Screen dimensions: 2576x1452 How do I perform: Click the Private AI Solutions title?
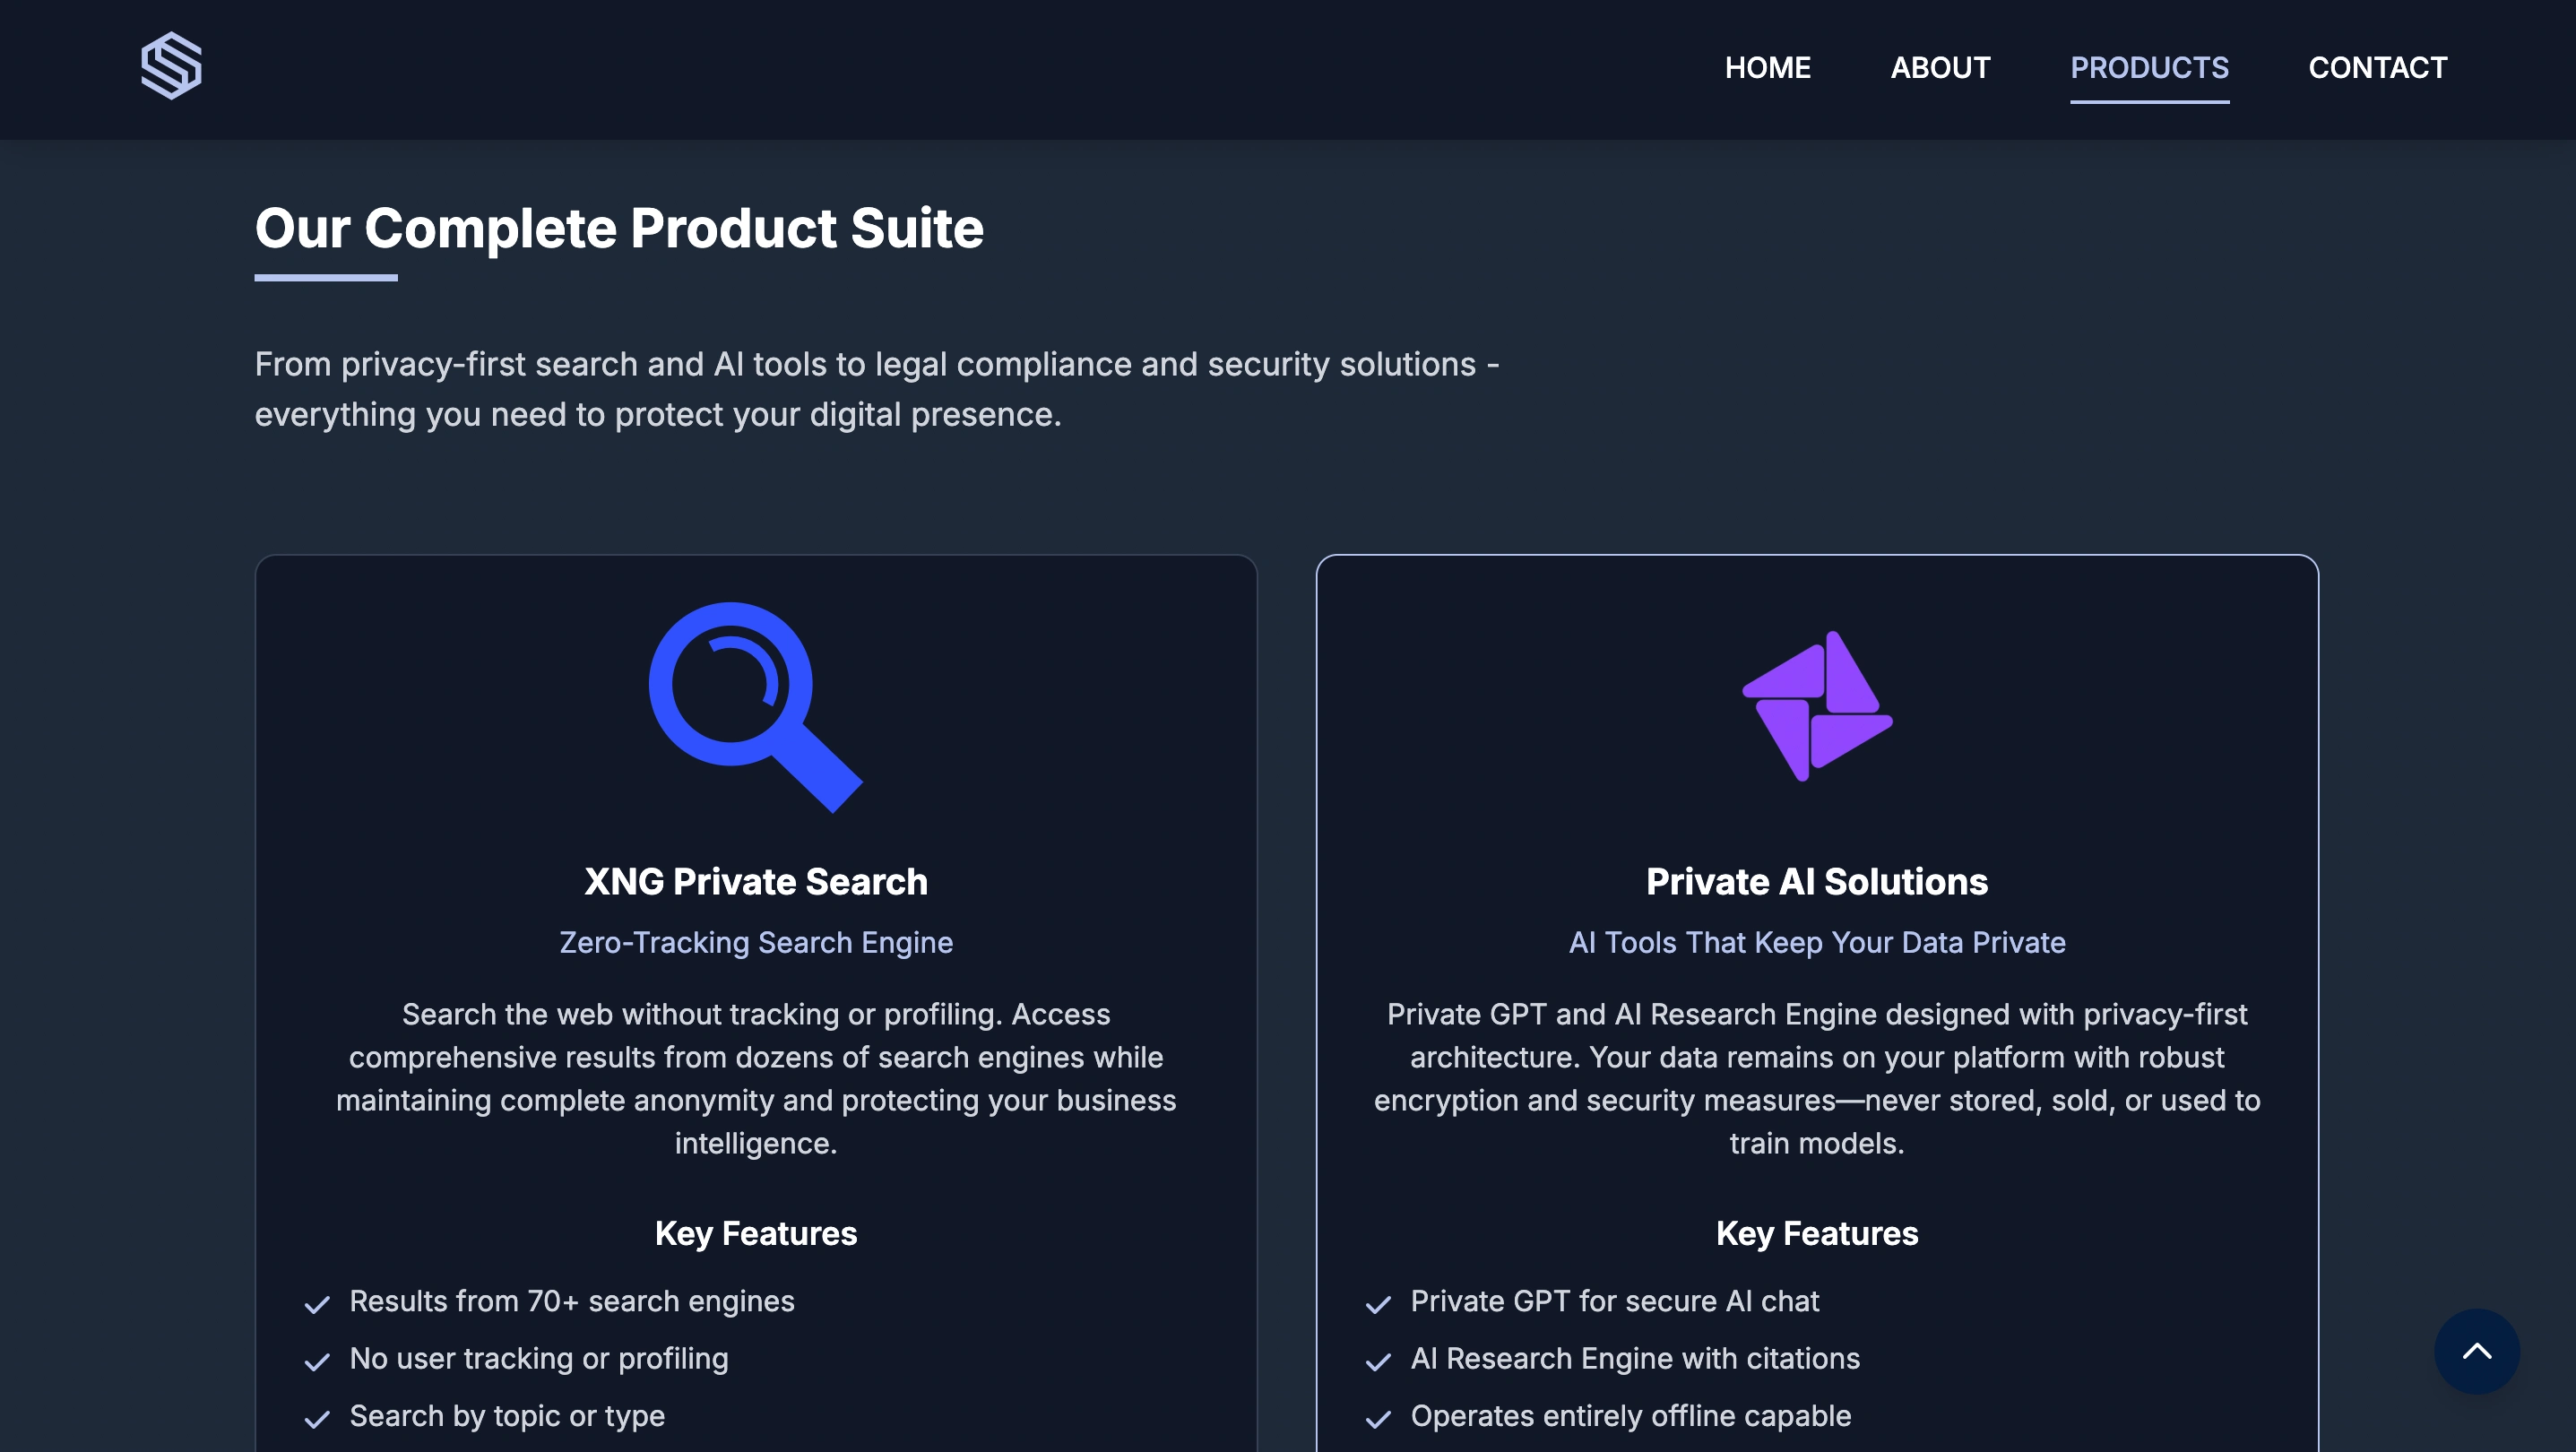click(x=1817, y=881)
